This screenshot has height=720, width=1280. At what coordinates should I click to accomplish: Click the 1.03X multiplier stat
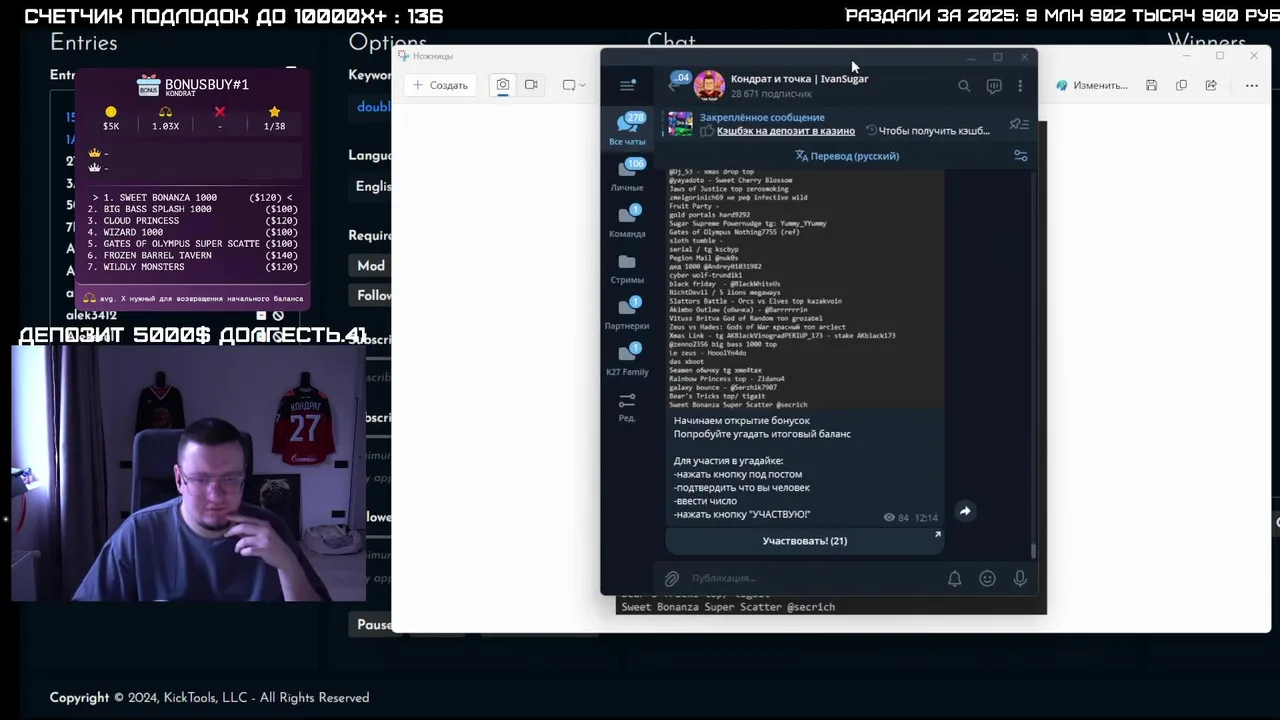click(x=166, y=119)
